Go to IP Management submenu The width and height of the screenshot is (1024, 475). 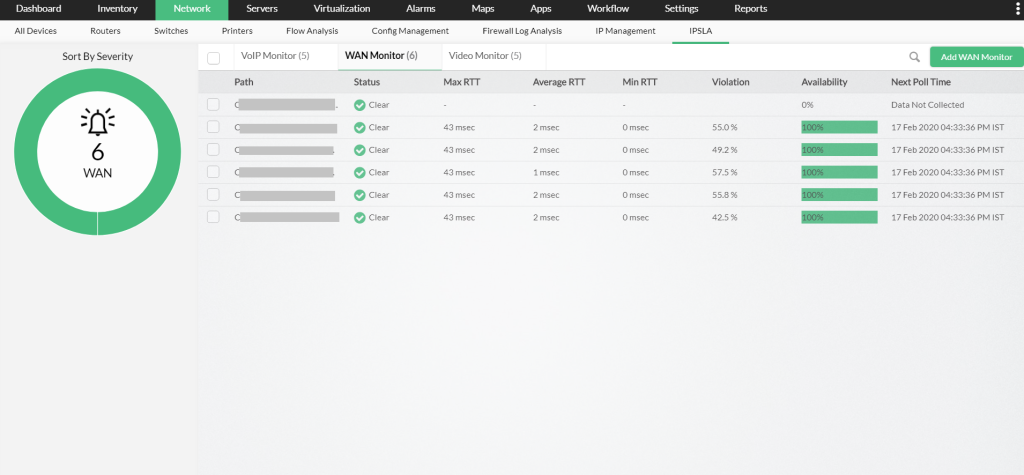[626, 31]
